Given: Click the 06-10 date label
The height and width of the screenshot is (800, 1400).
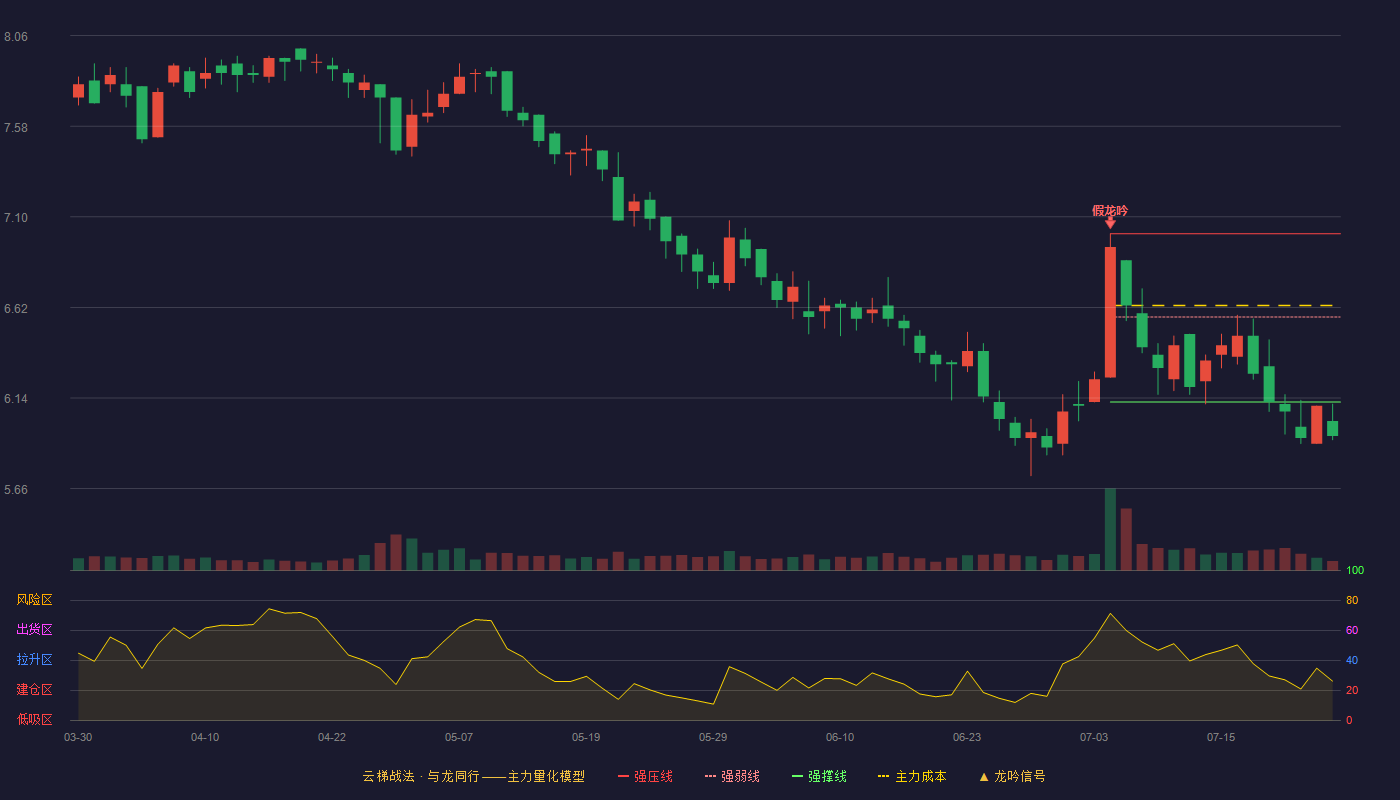Looking at the screenshot, I should coord(840,737).
